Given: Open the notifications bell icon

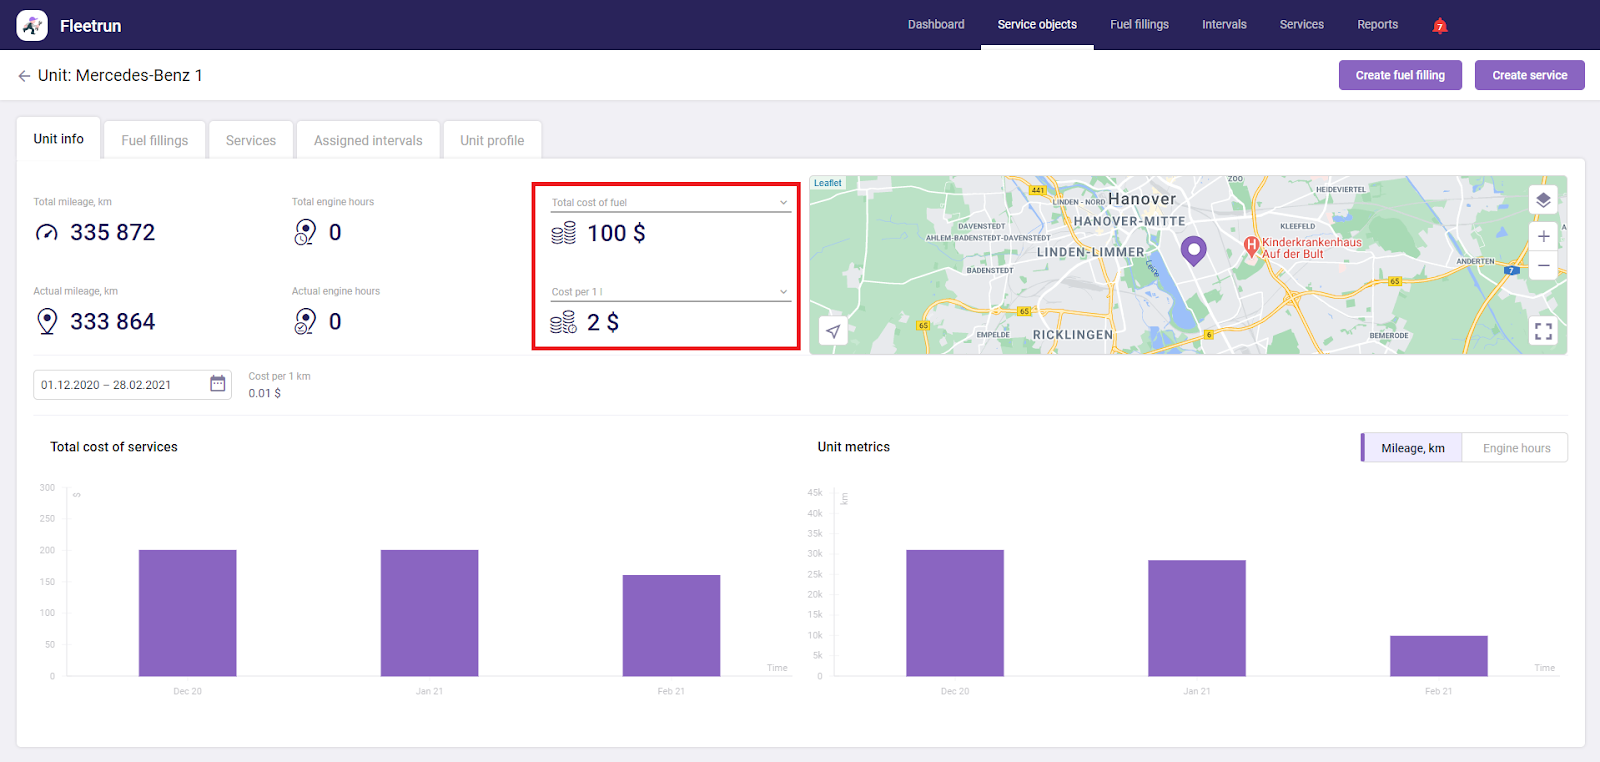Looking at the screenshot, I should click(x=1440, y=26).
